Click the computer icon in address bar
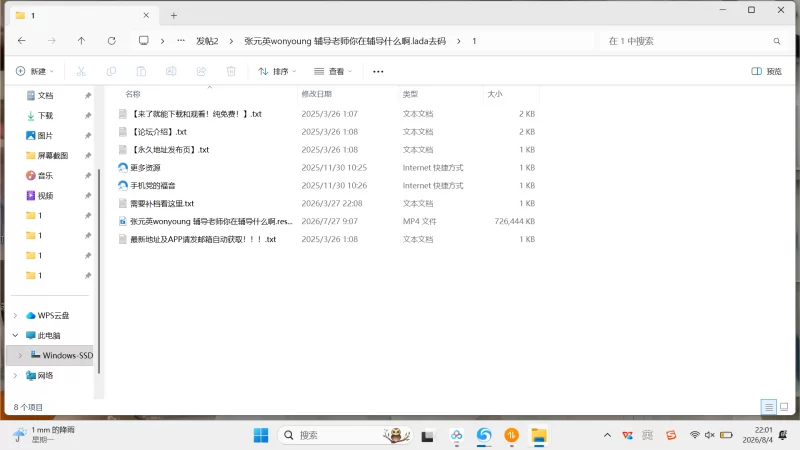The height and width of the screenshot is (450, 800). tap(144, 41)
